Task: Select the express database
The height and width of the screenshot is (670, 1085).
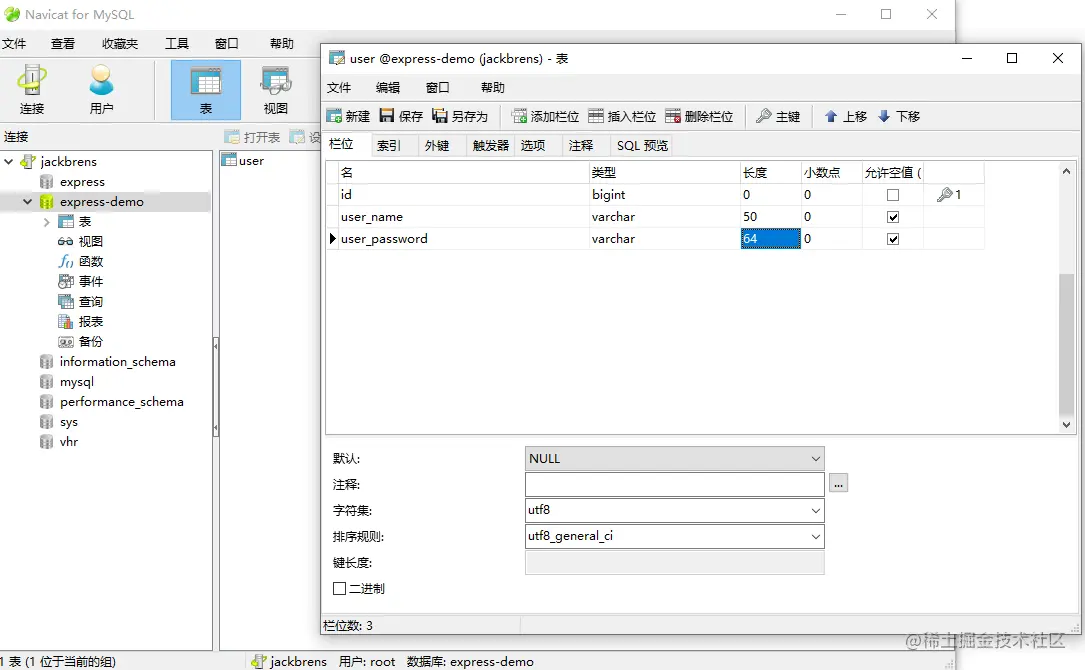Action: click(82, 181)
